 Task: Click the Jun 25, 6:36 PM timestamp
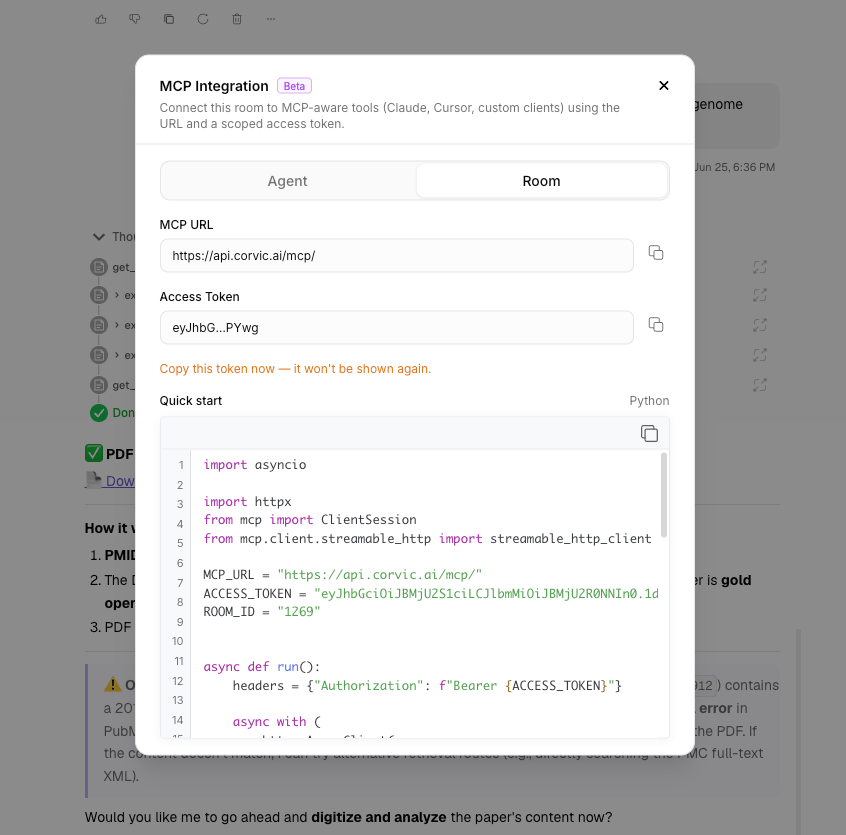(735, 167)
